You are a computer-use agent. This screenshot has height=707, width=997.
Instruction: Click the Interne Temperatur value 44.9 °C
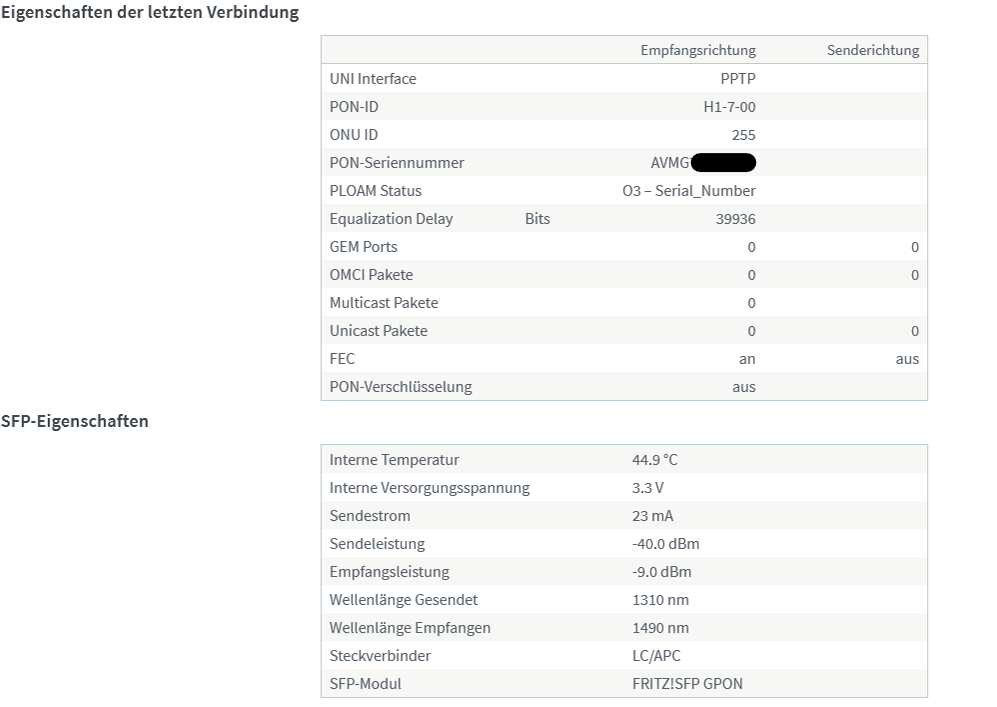pyautogui.click(x=654, y=460)
